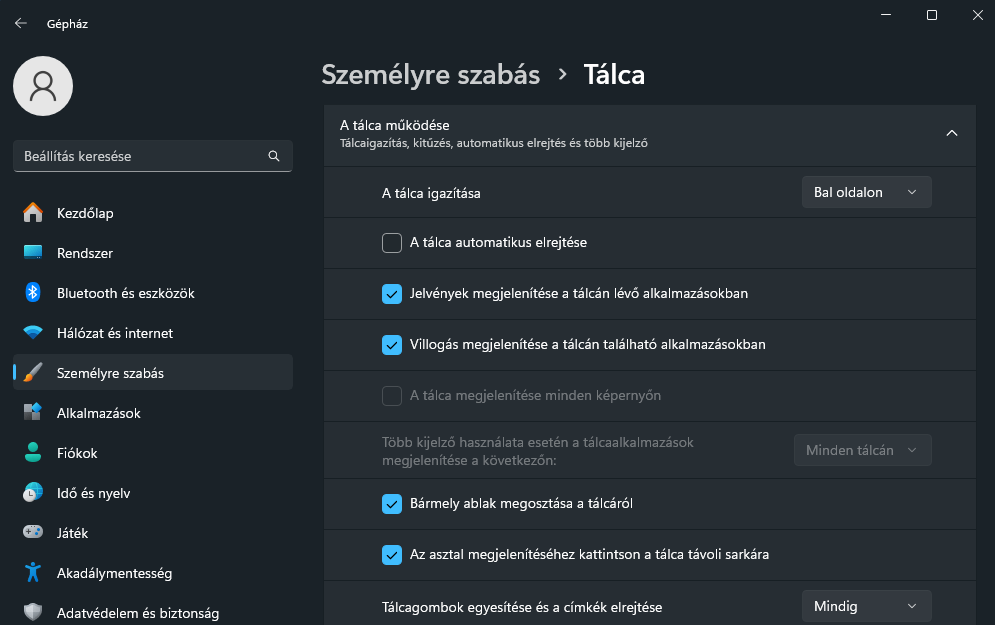The image size is (995, 625).
Task: Uncheck Bármely ablak megosztása a tálcáról
Action: coord(392,504)
